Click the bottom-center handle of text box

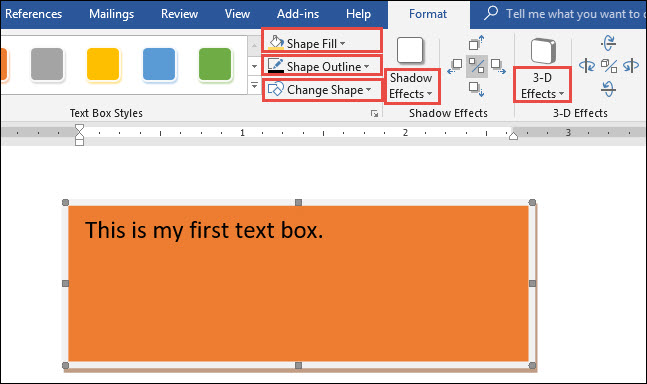299,365
